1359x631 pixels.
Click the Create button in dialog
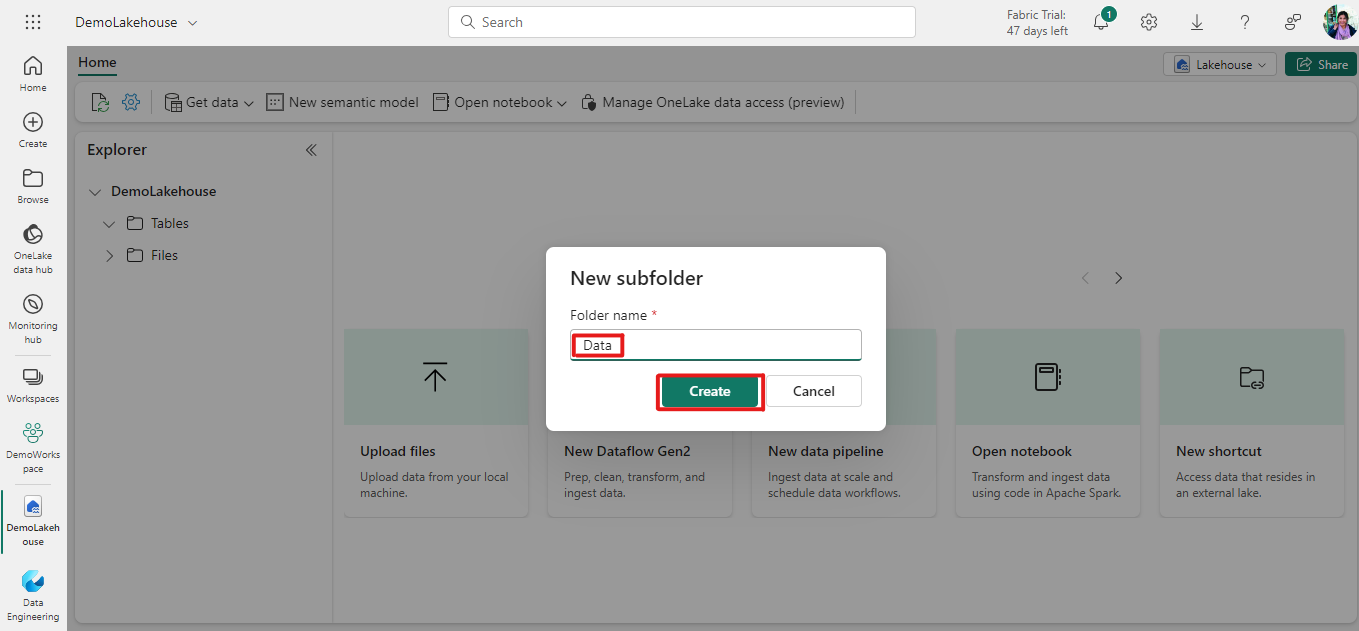[x=710, y=391]
